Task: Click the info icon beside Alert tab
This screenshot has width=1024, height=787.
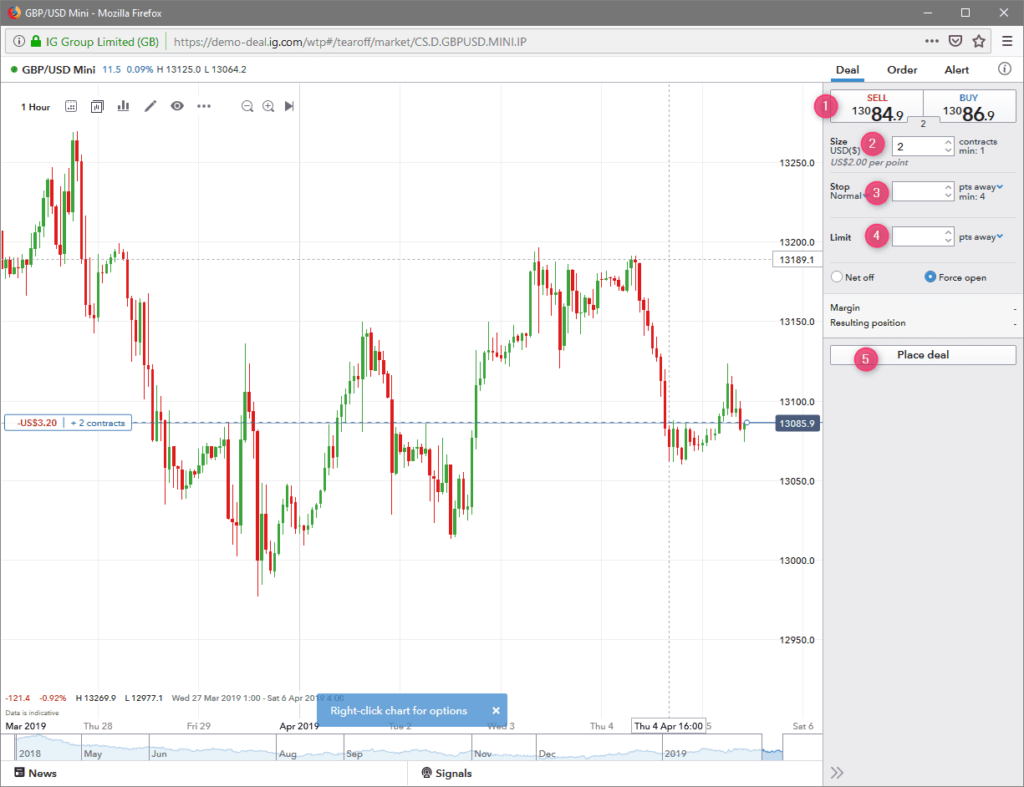Action: pos(1004,70)
